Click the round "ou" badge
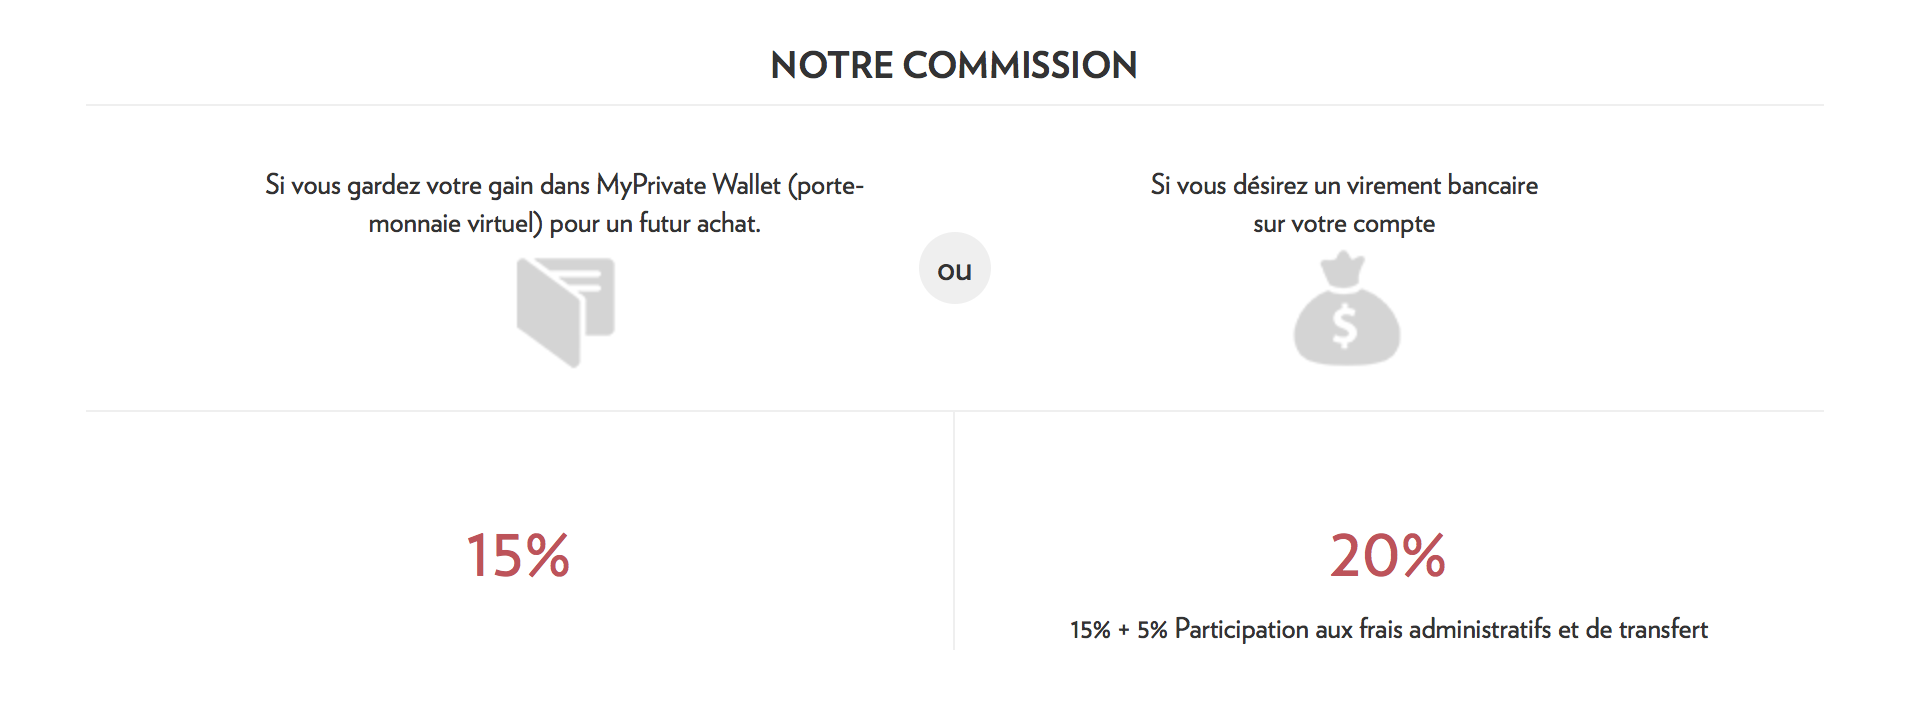This screenshot has height=702, width=1908. coord(954,269)
